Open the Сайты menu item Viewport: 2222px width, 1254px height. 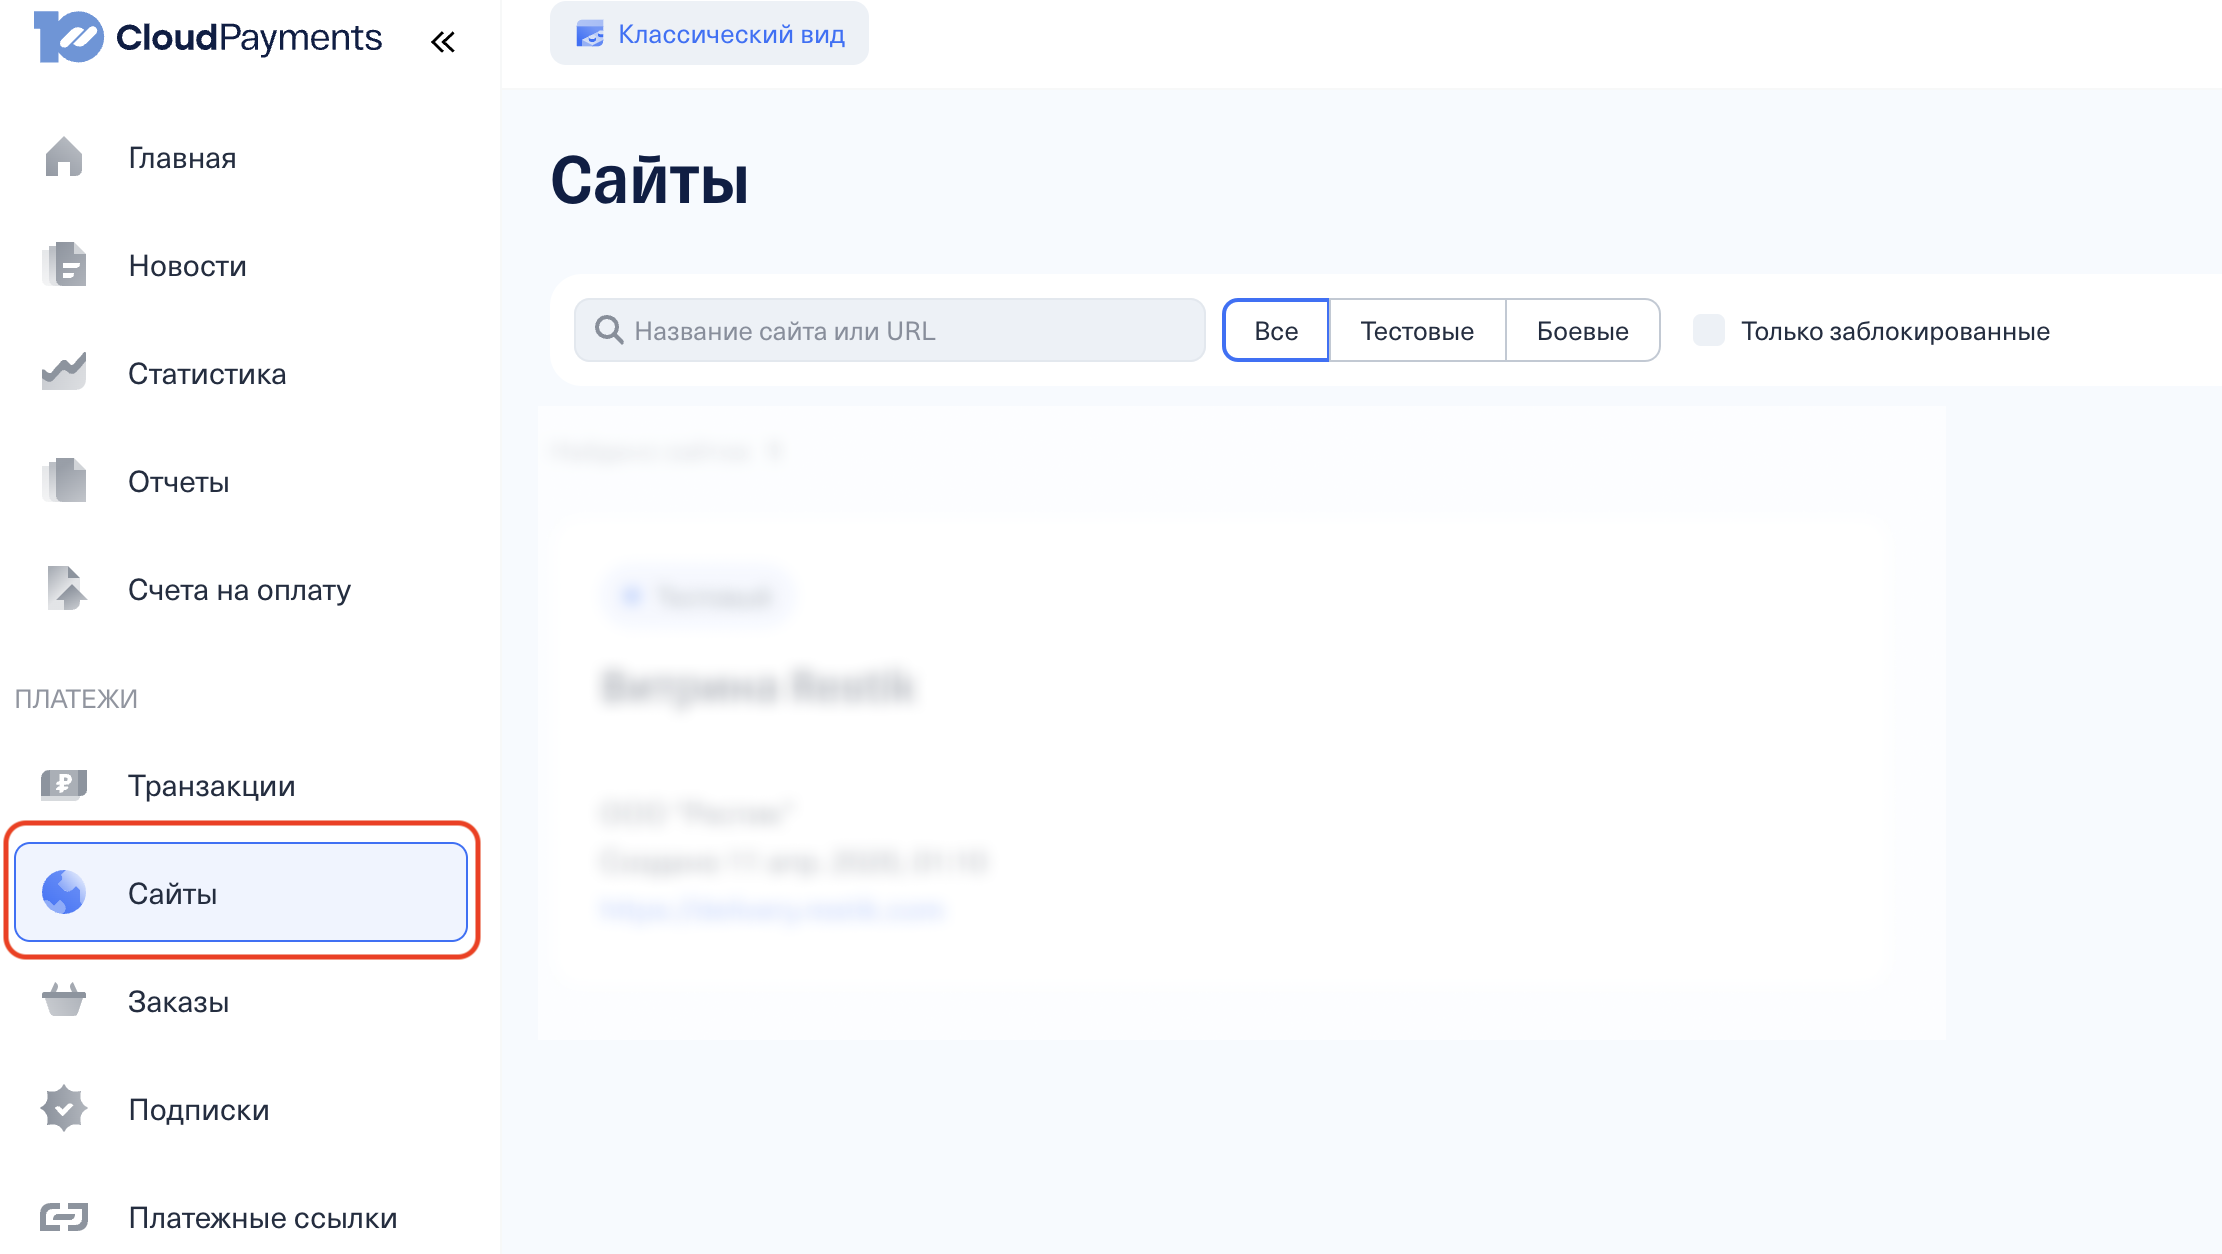point(241,893)
